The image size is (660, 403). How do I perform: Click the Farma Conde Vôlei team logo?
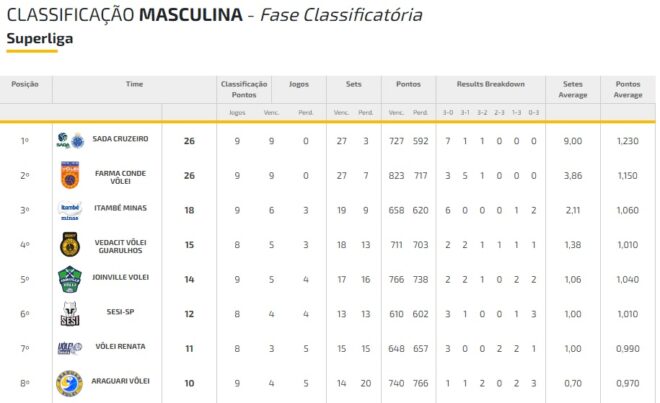[x=69, y=175]
